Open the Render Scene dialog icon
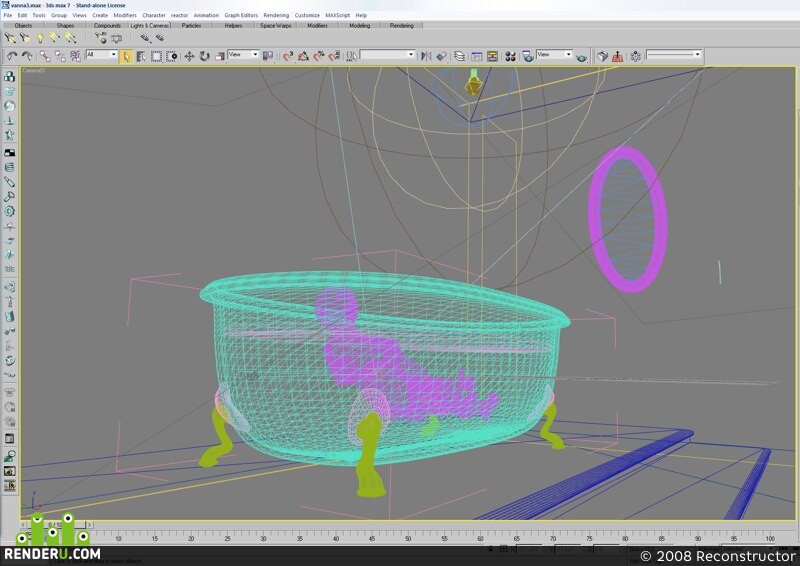 528,56
